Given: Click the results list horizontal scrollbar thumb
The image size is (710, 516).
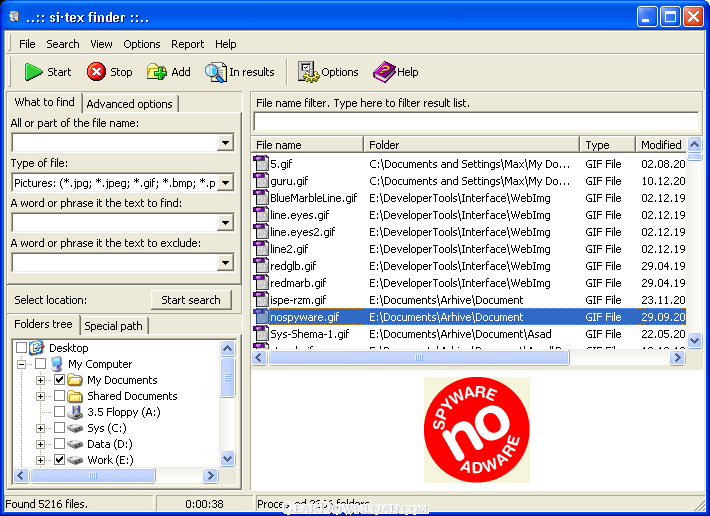Looking at the screenshot, I should [x=418, y=358].
